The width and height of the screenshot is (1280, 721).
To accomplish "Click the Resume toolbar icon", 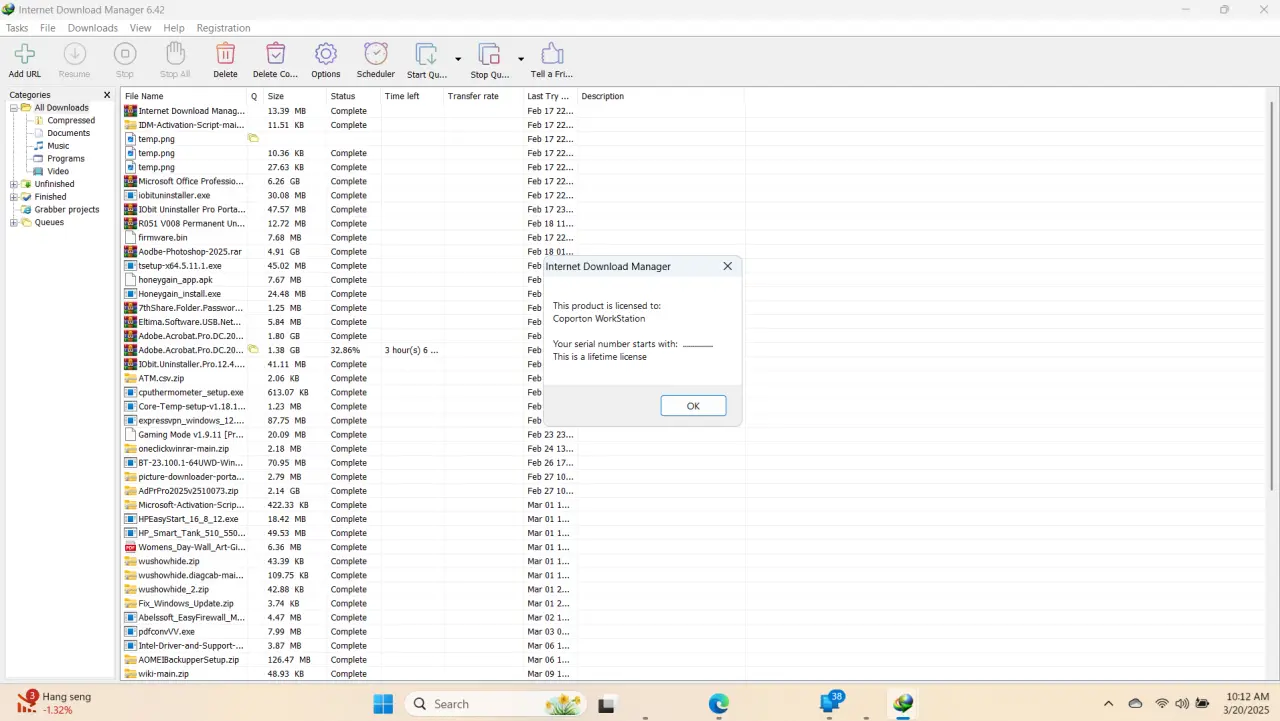I will (x=75, y=54).
